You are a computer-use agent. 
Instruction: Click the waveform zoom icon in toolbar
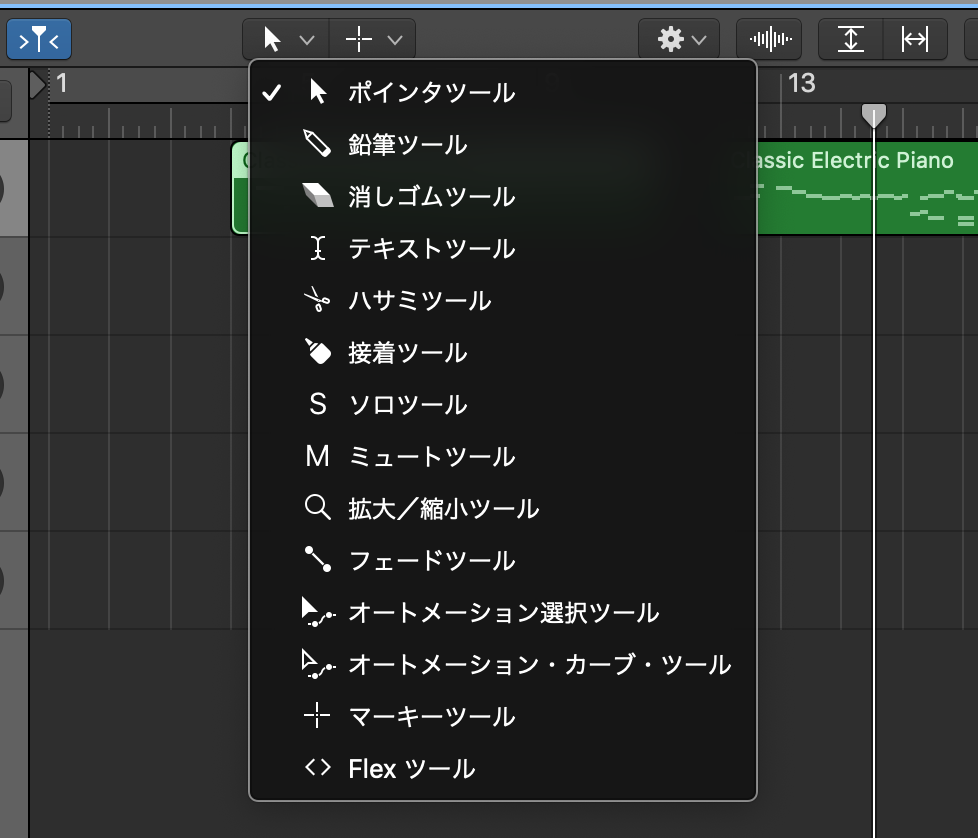770,40
